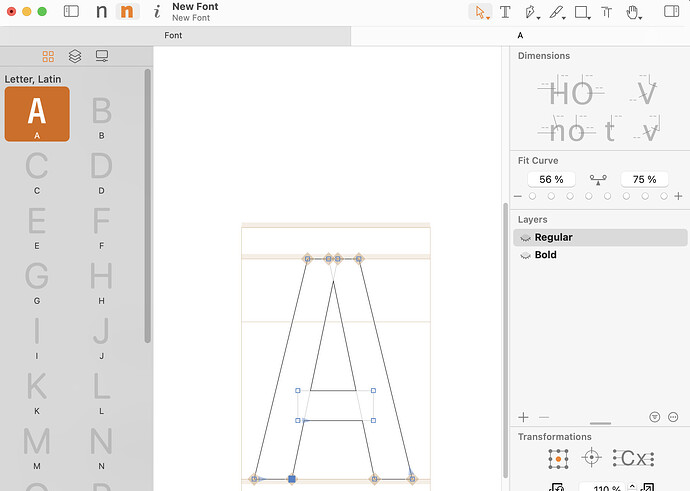Image resolution: width=690 pixels, height=491 pixels.
Task: Open Select tool dropdown arrow
Action: pyautogui.click(x=488, y=18)
